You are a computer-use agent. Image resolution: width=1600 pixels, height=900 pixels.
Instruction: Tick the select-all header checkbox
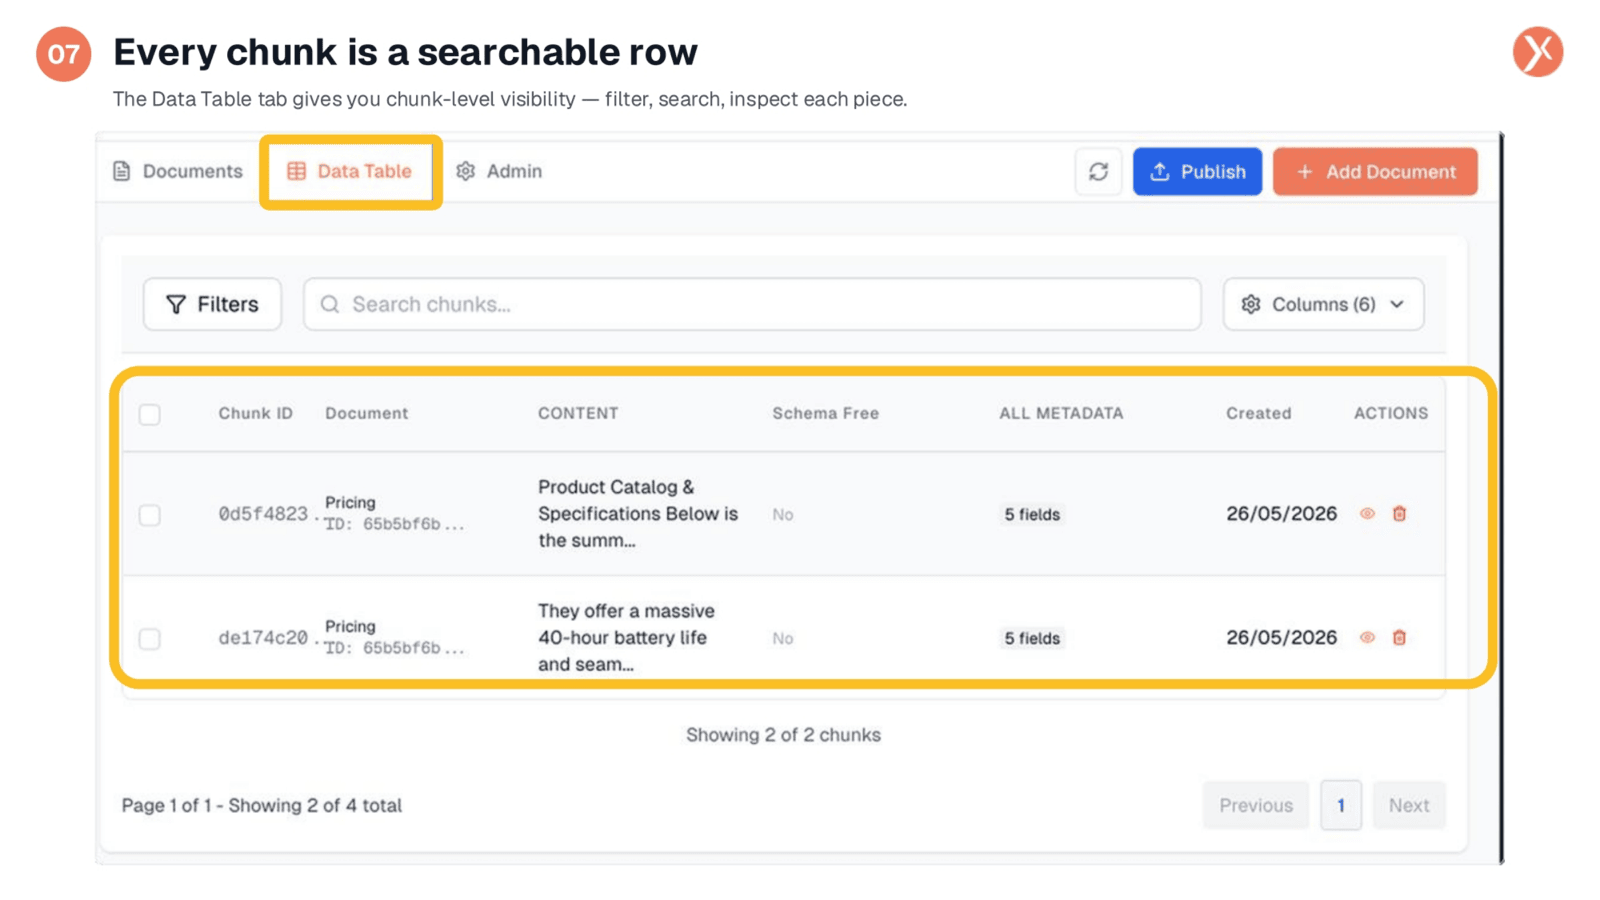pos(150,414)
